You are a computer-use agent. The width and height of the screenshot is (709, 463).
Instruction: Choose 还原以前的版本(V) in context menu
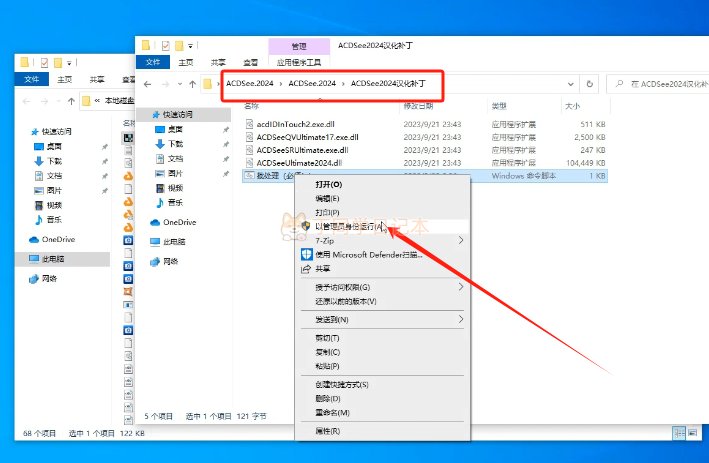383,301
